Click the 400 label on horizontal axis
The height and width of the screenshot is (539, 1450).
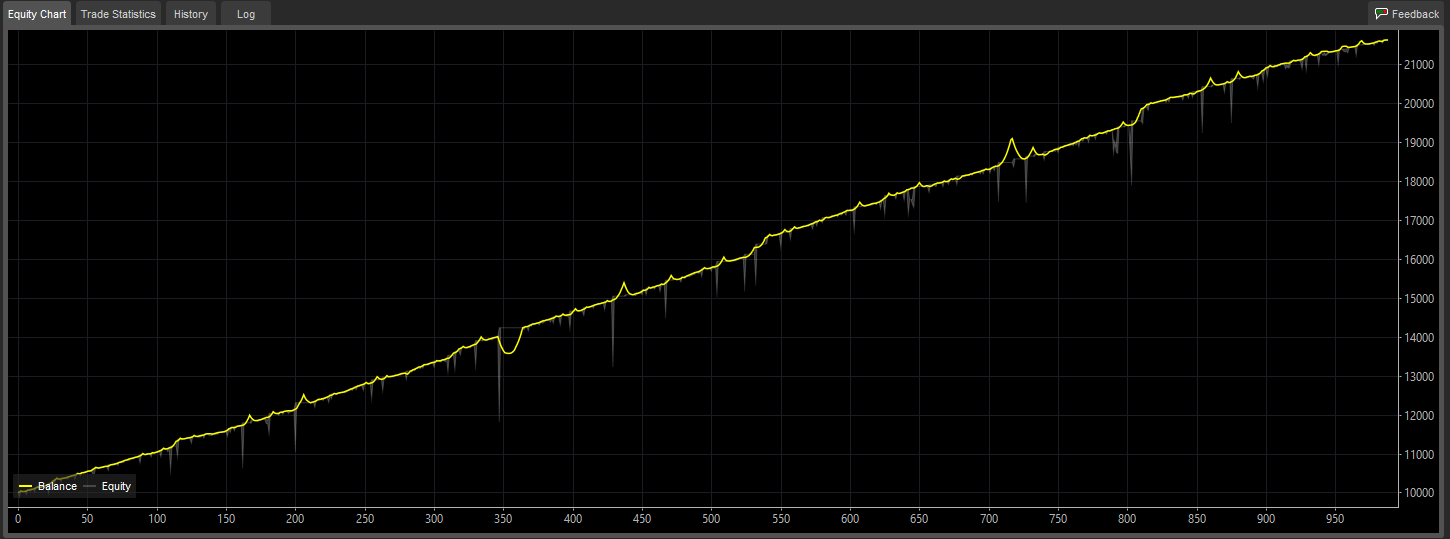click(573, 519)
